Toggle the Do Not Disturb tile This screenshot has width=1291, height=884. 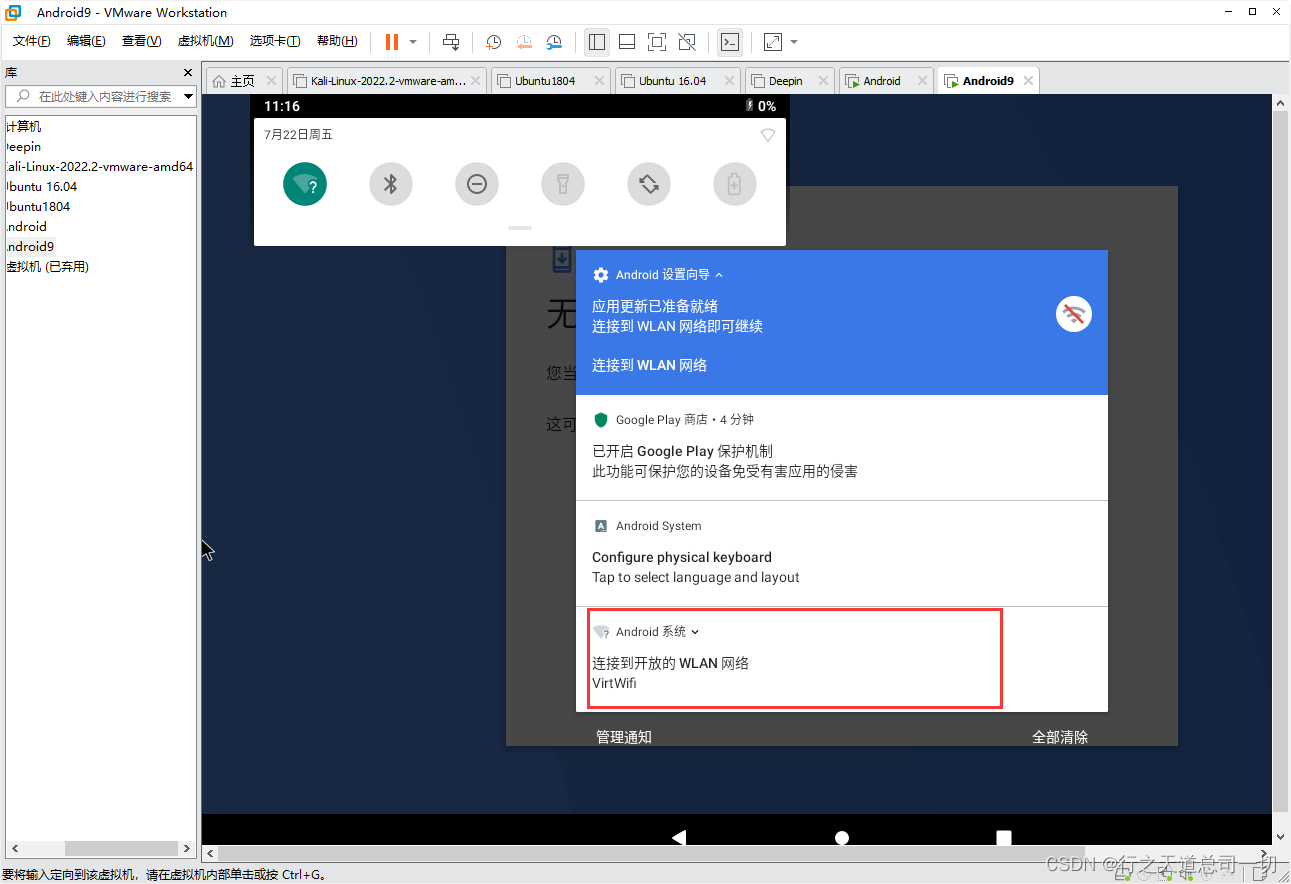(477, 184)
